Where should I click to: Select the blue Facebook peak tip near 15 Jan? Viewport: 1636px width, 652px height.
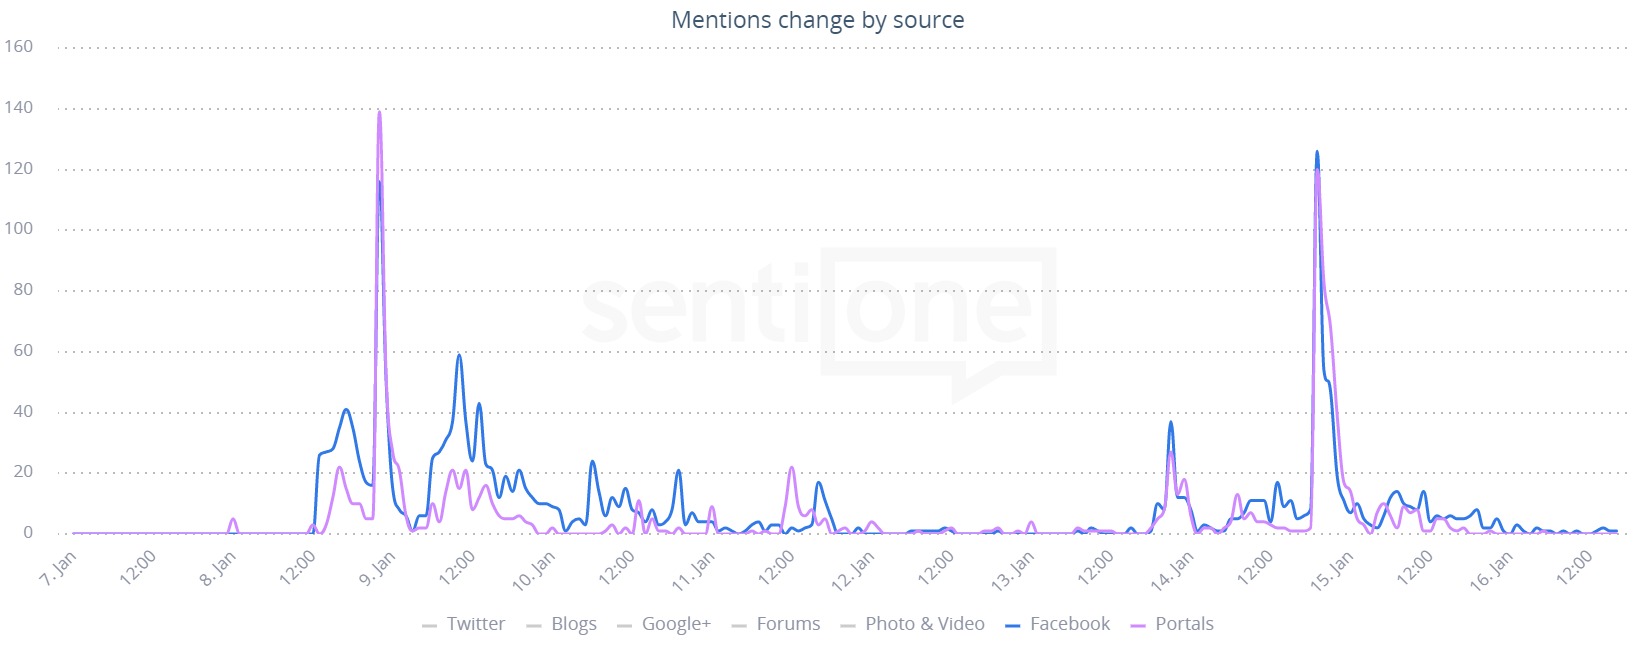click(x=1317, y=153)
